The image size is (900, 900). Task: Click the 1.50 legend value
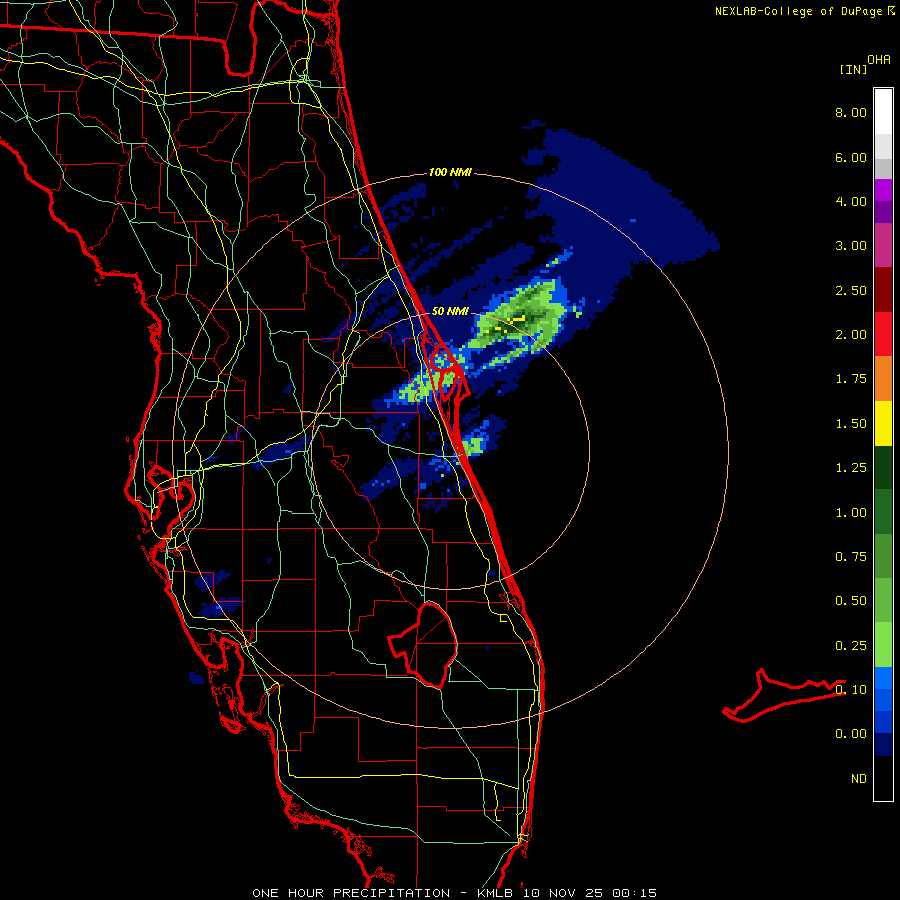[851, 424]
